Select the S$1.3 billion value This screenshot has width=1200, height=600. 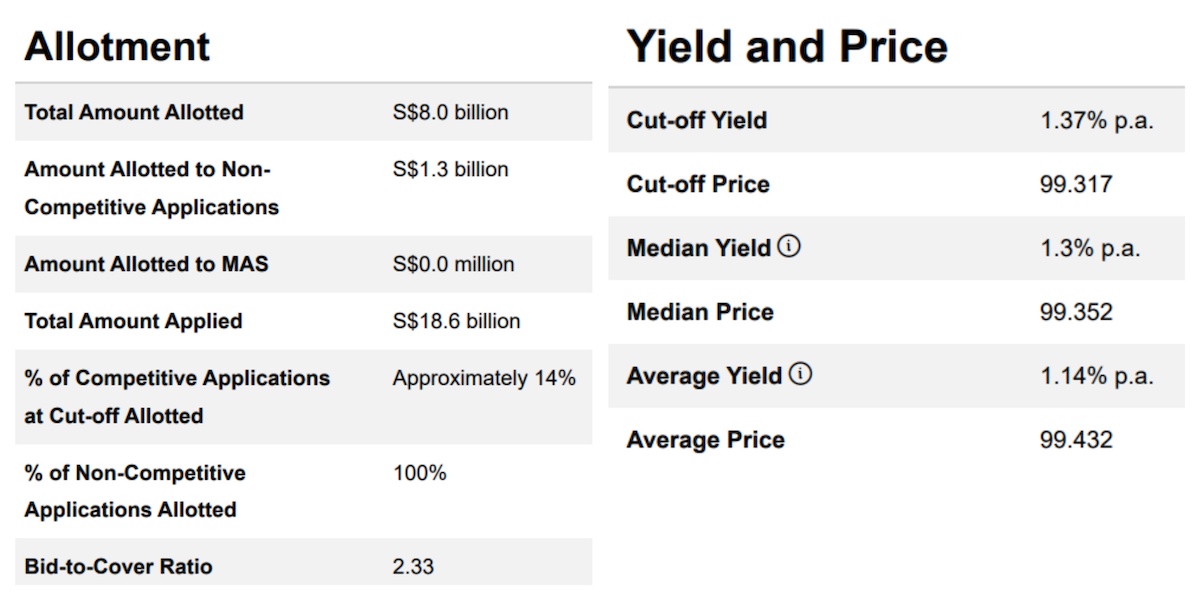pos(450,170)
